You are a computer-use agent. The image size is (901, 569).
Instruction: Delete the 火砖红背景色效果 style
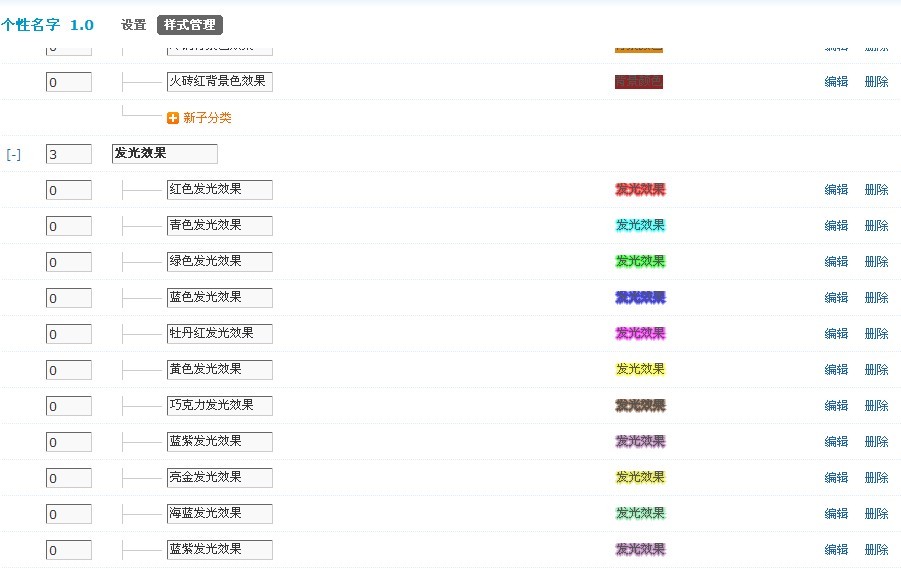click(876, 82)
